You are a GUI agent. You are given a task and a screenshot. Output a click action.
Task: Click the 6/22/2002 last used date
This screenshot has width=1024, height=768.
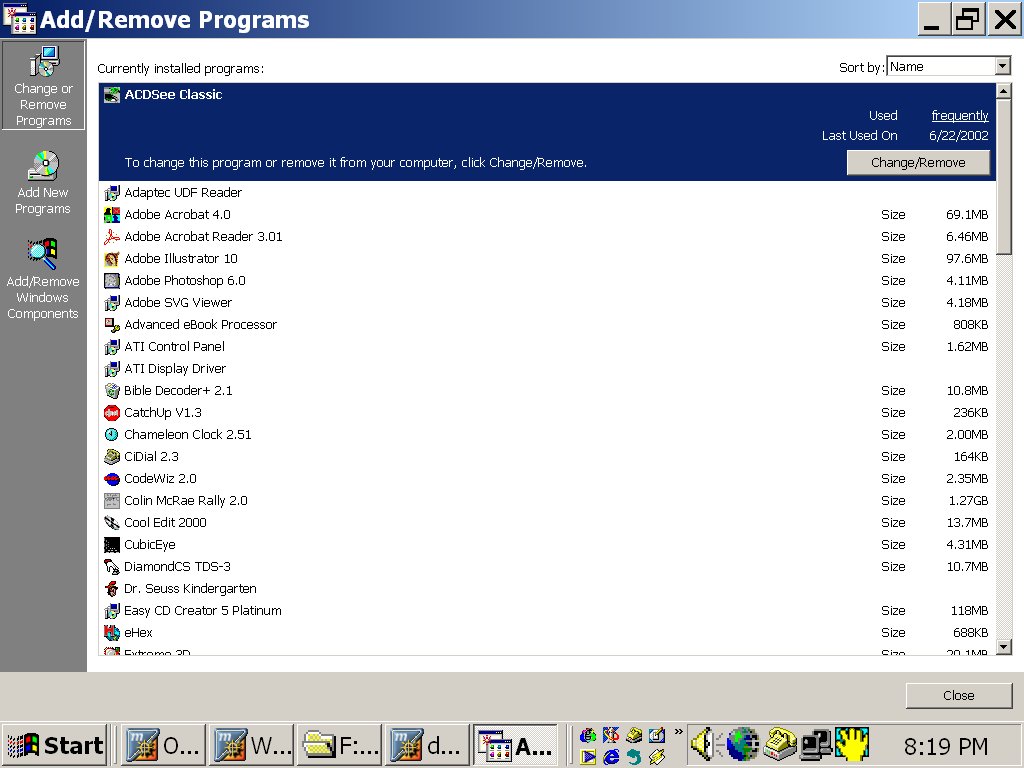pyautogui.click(x=958, y=136)
